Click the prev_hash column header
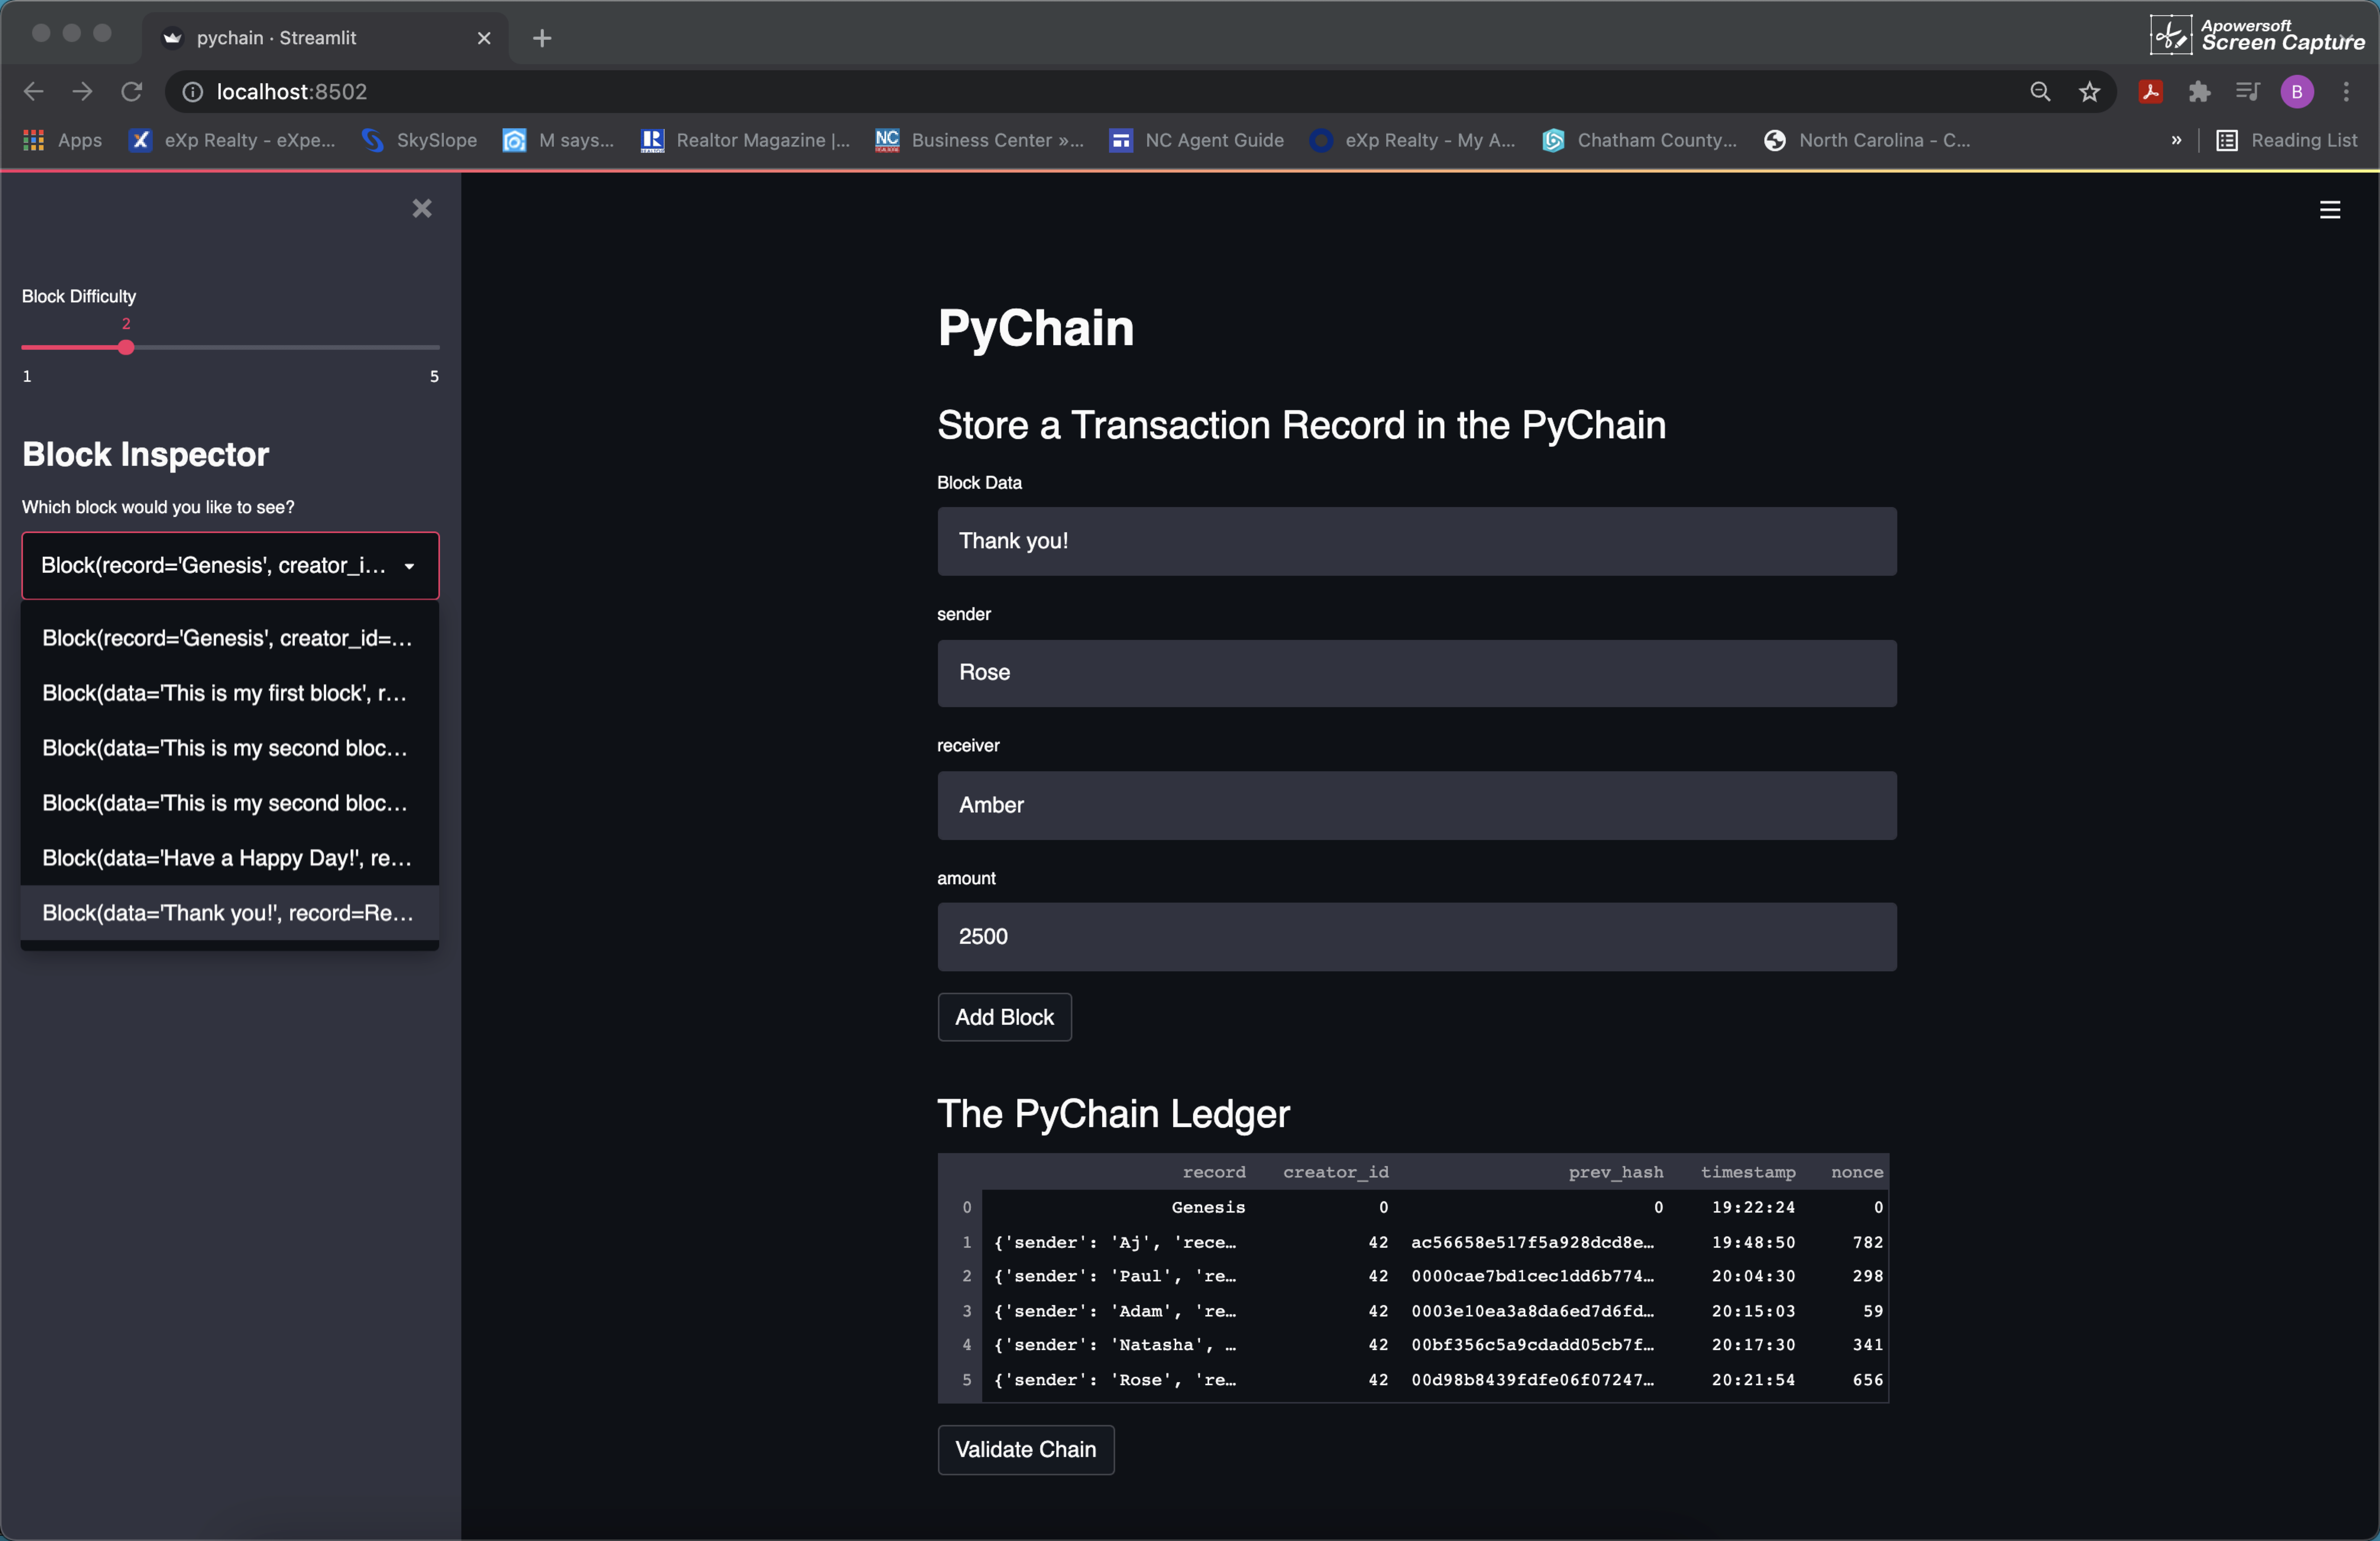 tap(1615, 1172)
